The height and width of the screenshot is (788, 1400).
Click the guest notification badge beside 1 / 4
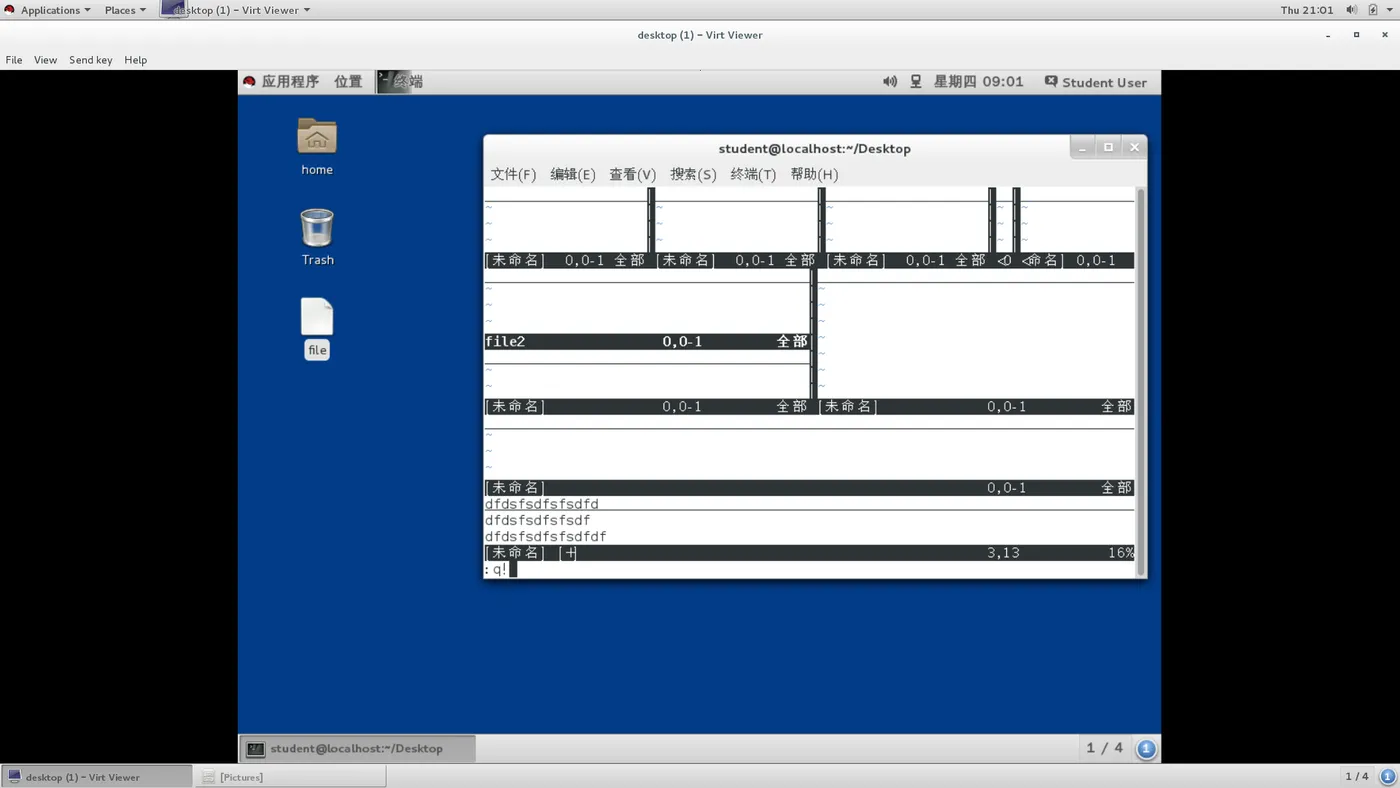point(1146,748)
